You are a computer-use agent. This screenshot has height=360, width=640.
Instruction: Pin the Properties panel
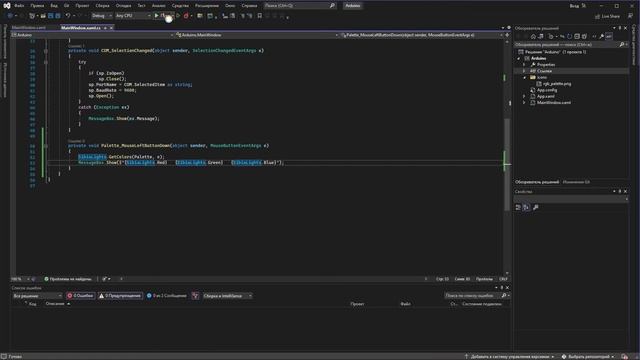620,191
